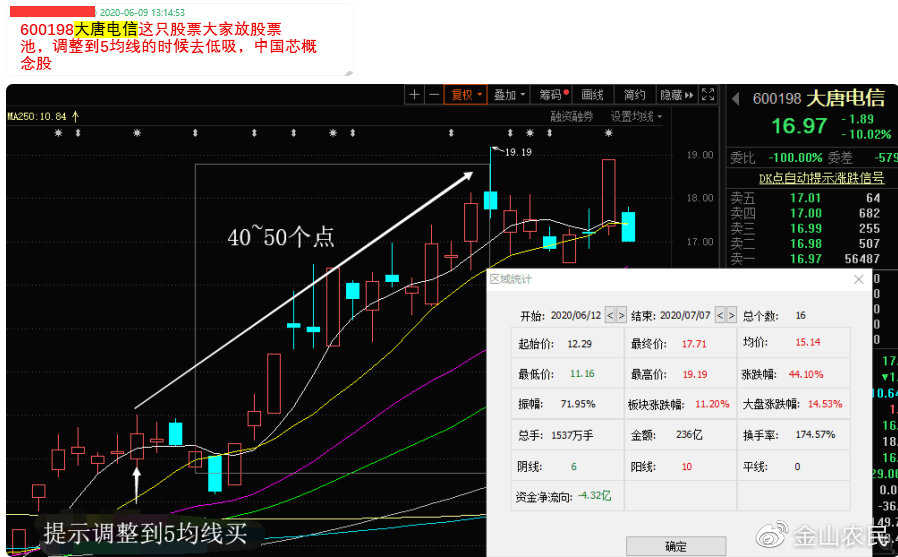This screenshot has height=557, width=898.
Task: Click the current price 16.97 header
Action: [798, 126]
